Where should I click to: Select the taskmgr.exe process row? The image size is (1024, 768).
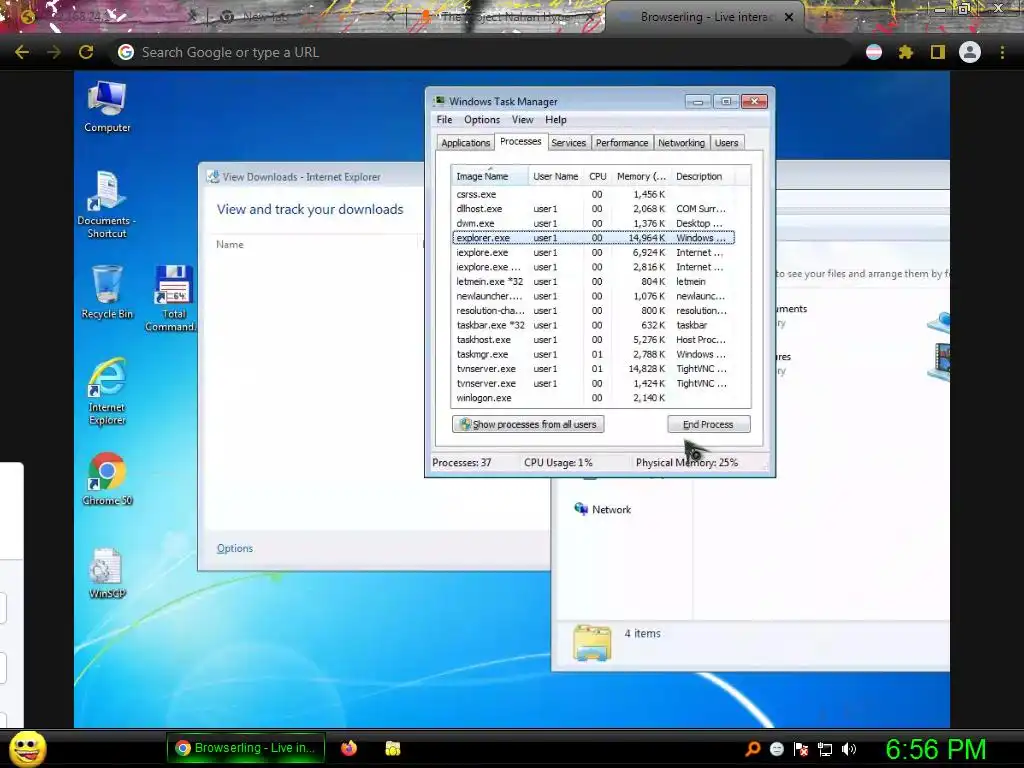coord(593,354)
